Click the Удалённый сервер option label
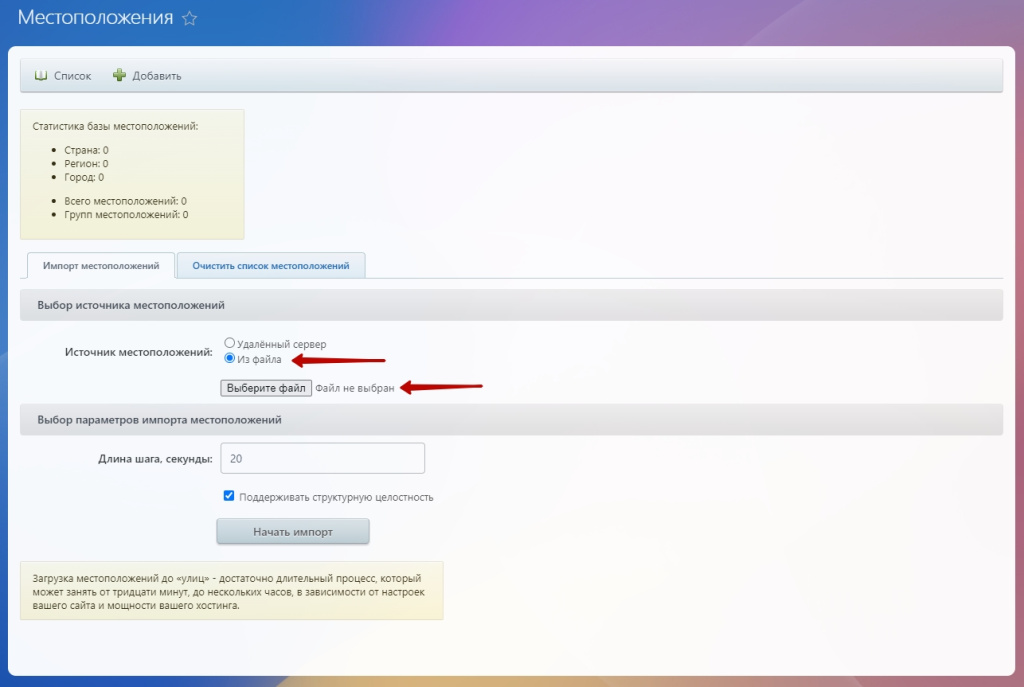The height and width of the screenshot is (687, 1024). (281, 344)
